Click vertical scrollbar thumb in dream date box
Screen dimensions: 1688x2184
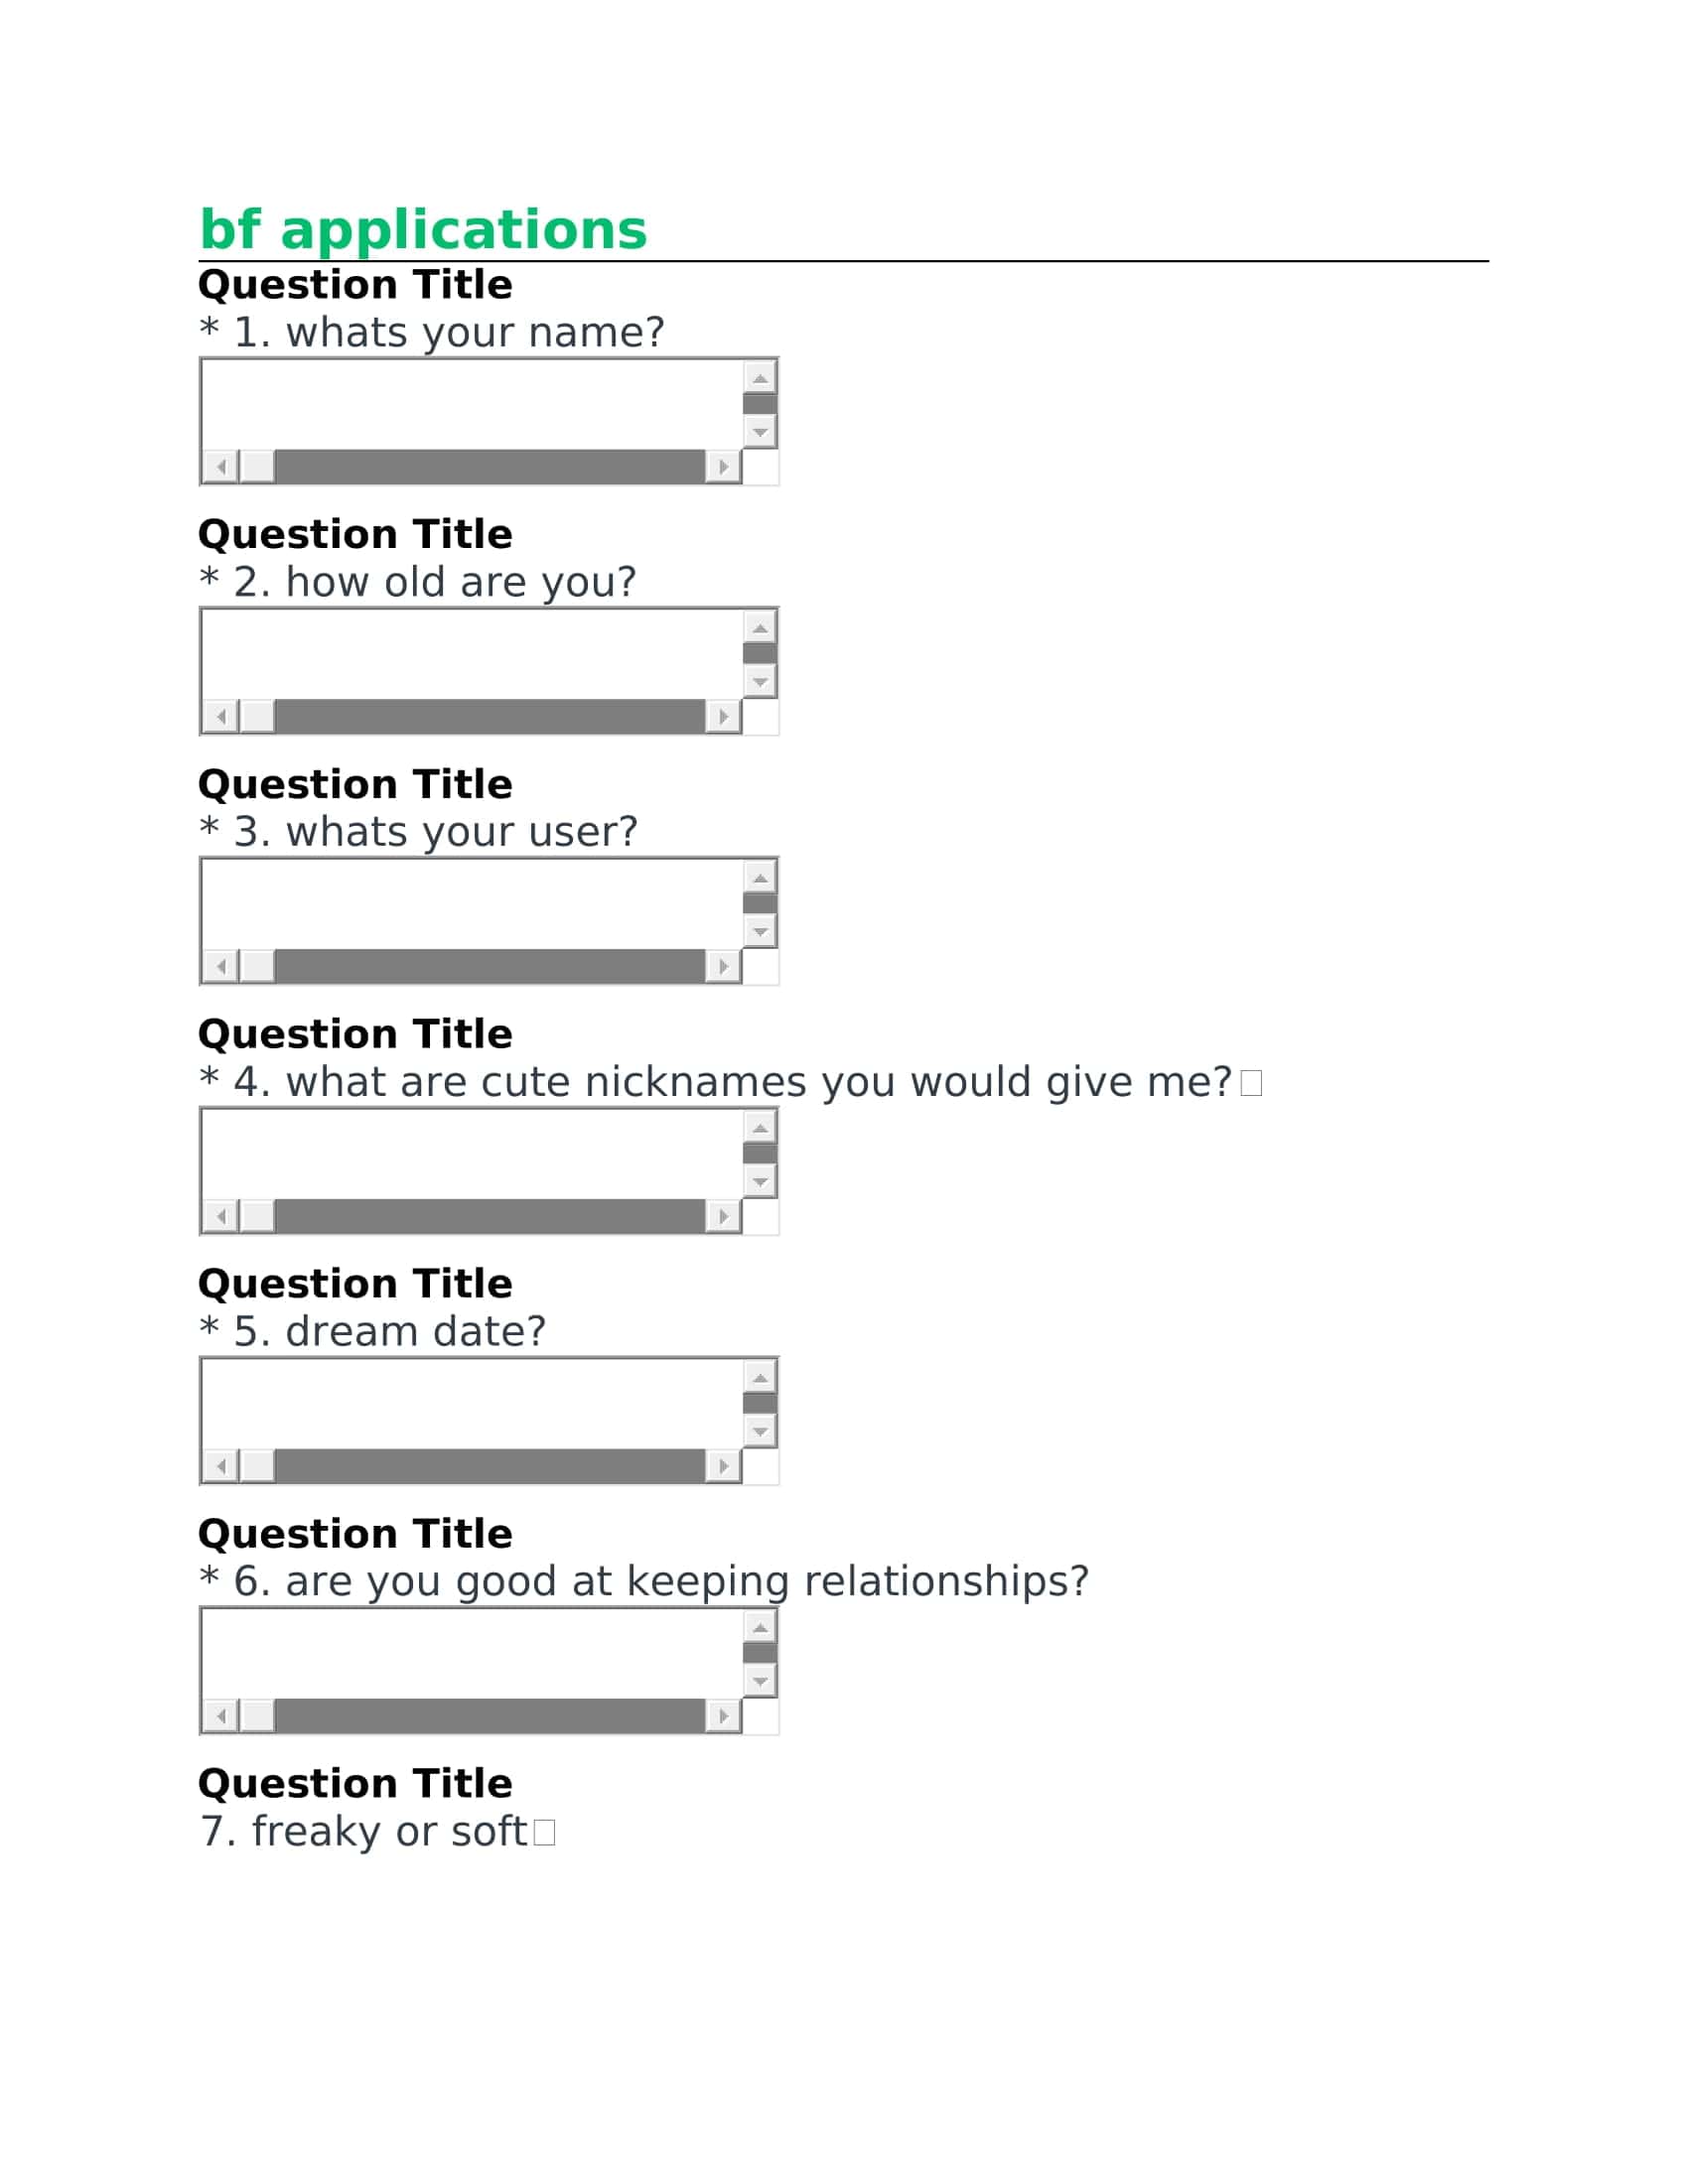[x=760, y=1403]
